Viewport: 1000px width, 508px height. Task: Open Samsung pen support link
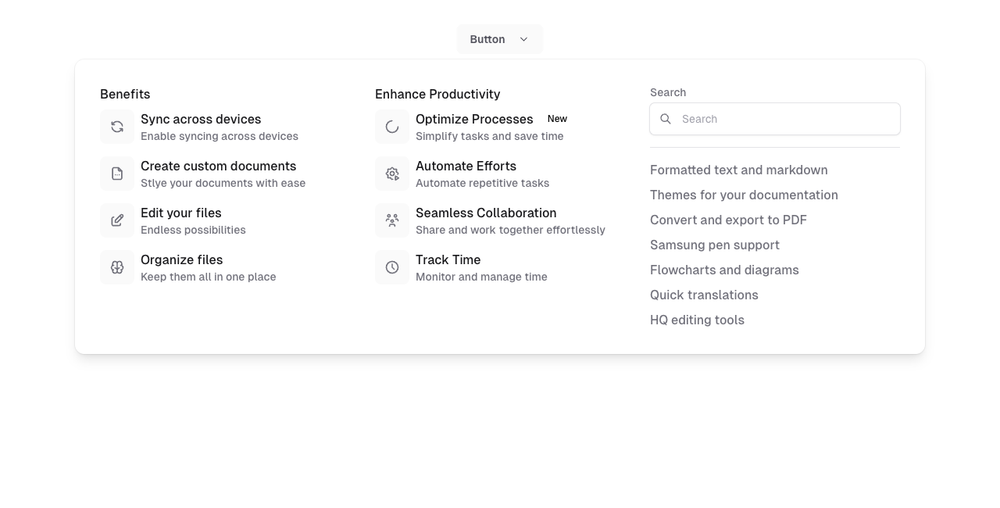pos(714,245)
